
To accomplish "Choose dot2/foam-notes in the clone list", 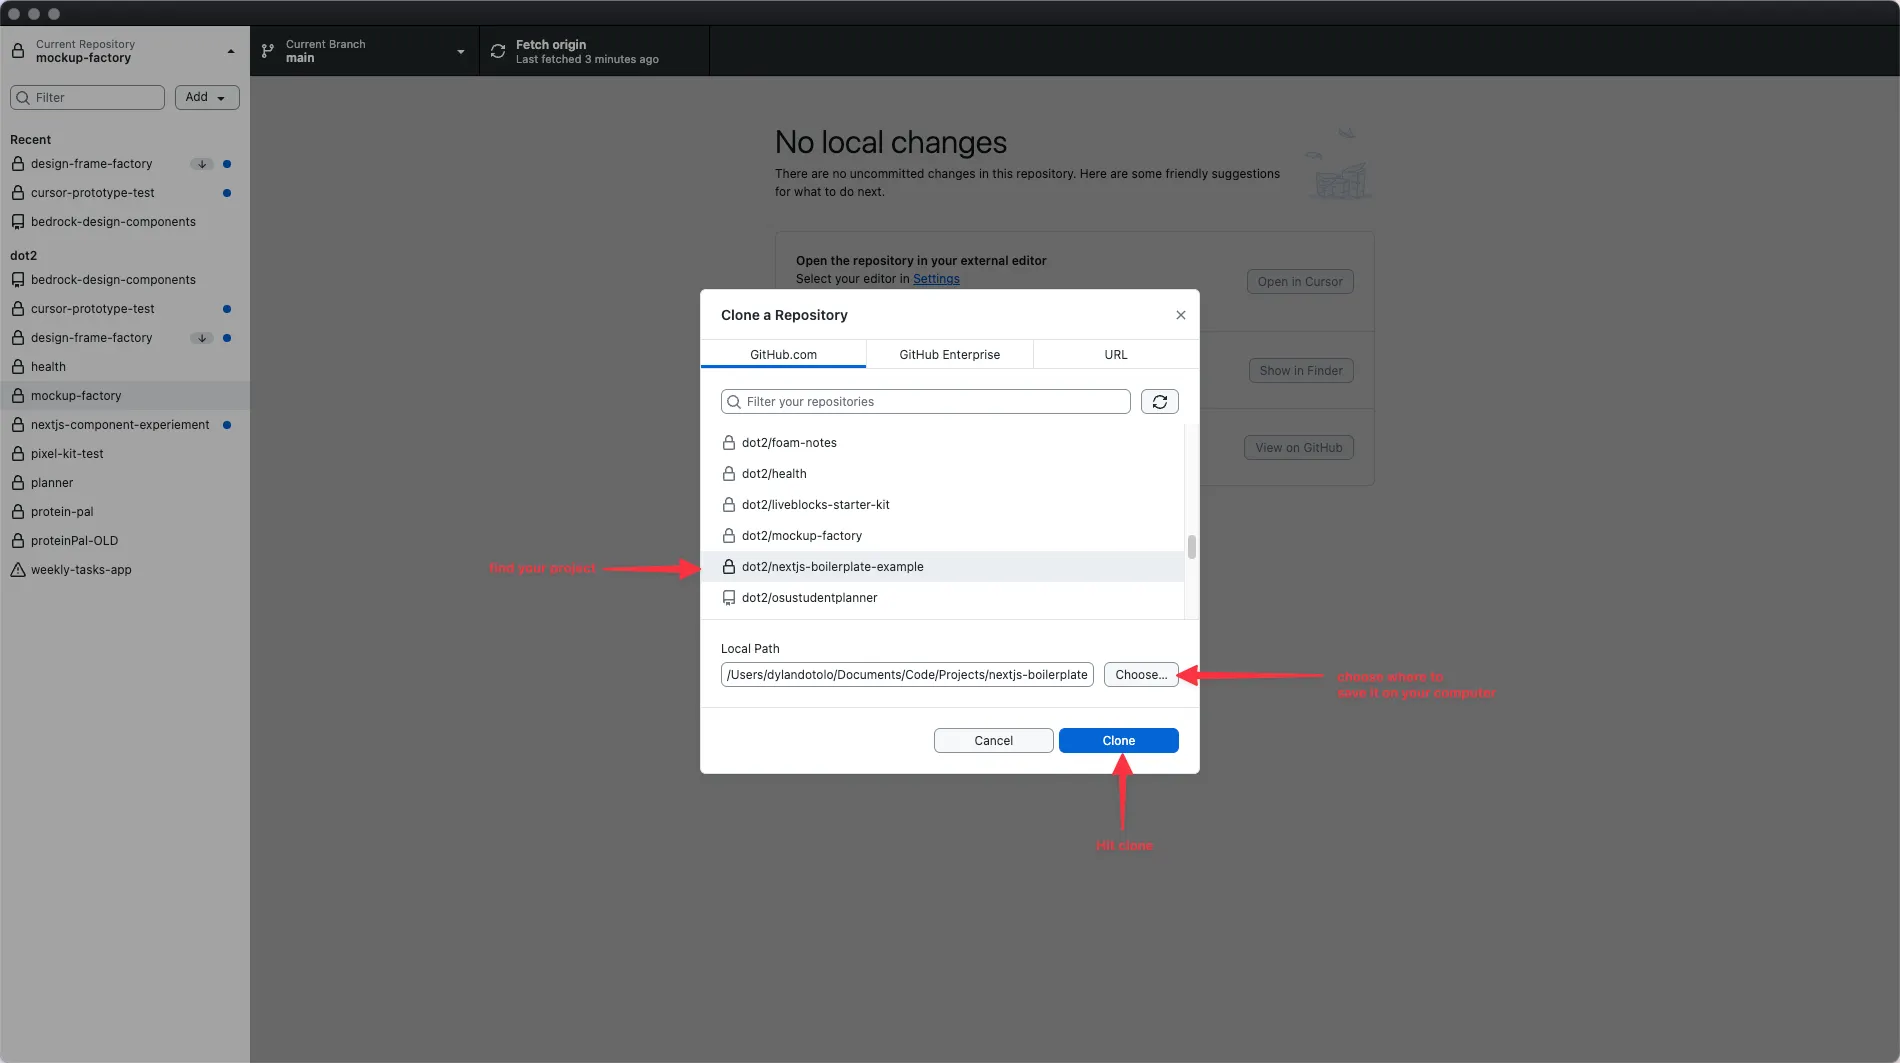I will coord(943,443).
